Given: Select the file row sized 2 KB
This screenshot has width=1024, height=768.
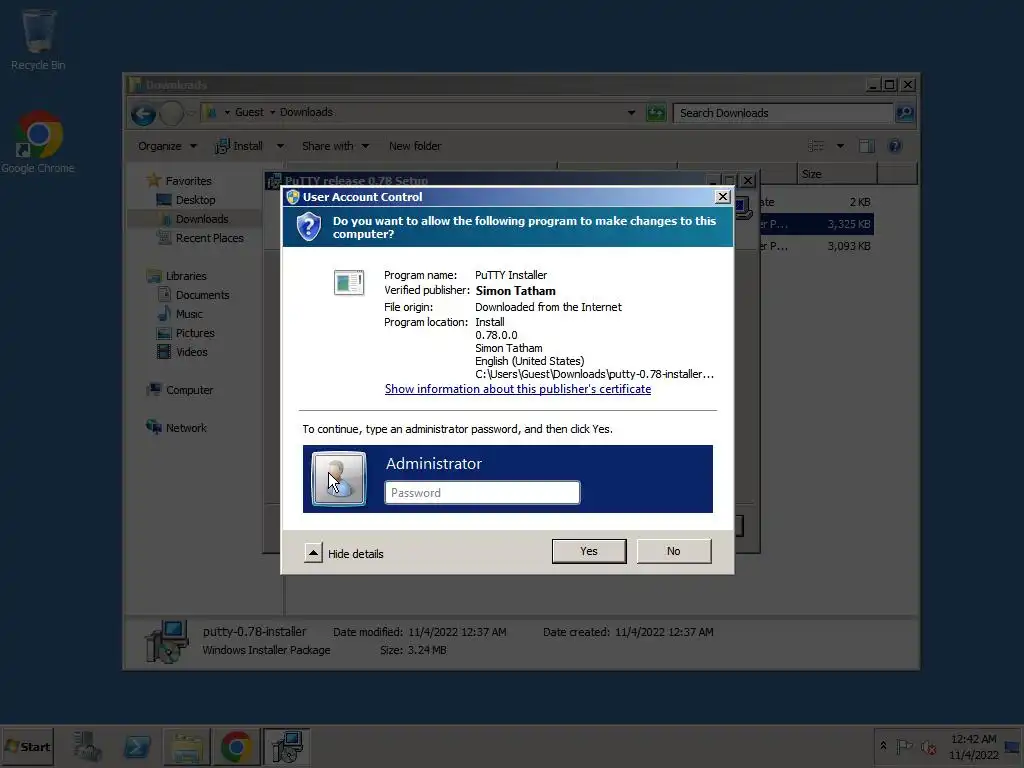Looking at the screenshot, I should point(815,202).
